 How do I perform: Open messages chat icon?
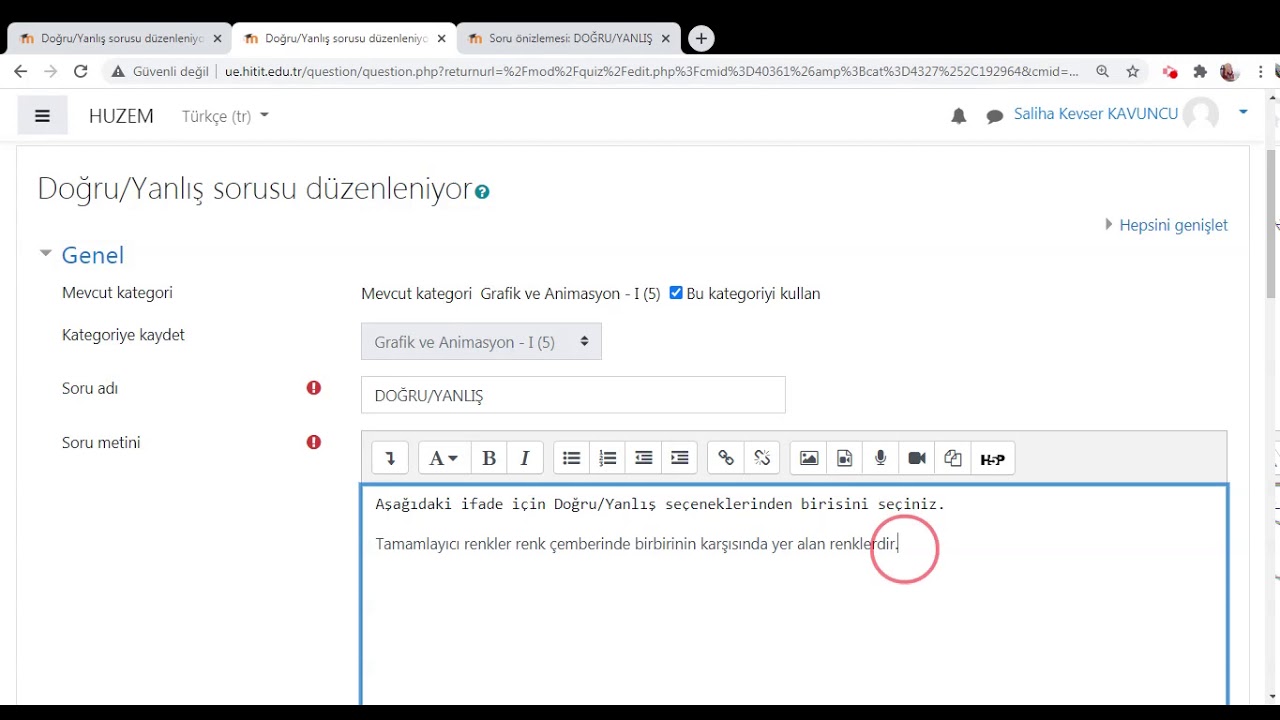tap(995, 117)
